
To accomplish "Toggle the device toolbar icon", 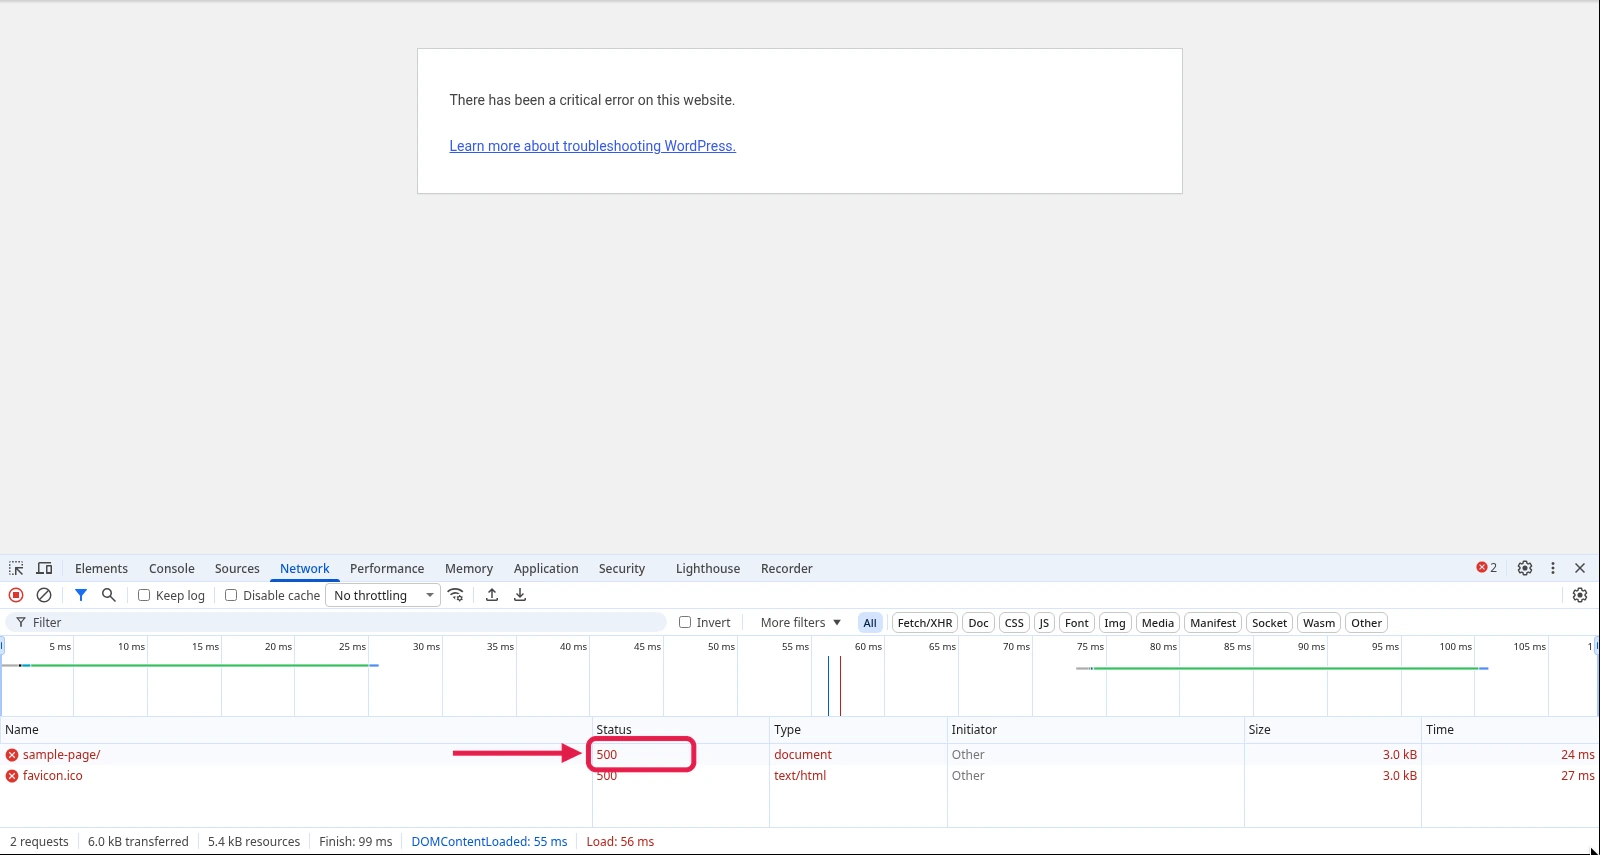I will pyautogui.click(x=44, y=568).
